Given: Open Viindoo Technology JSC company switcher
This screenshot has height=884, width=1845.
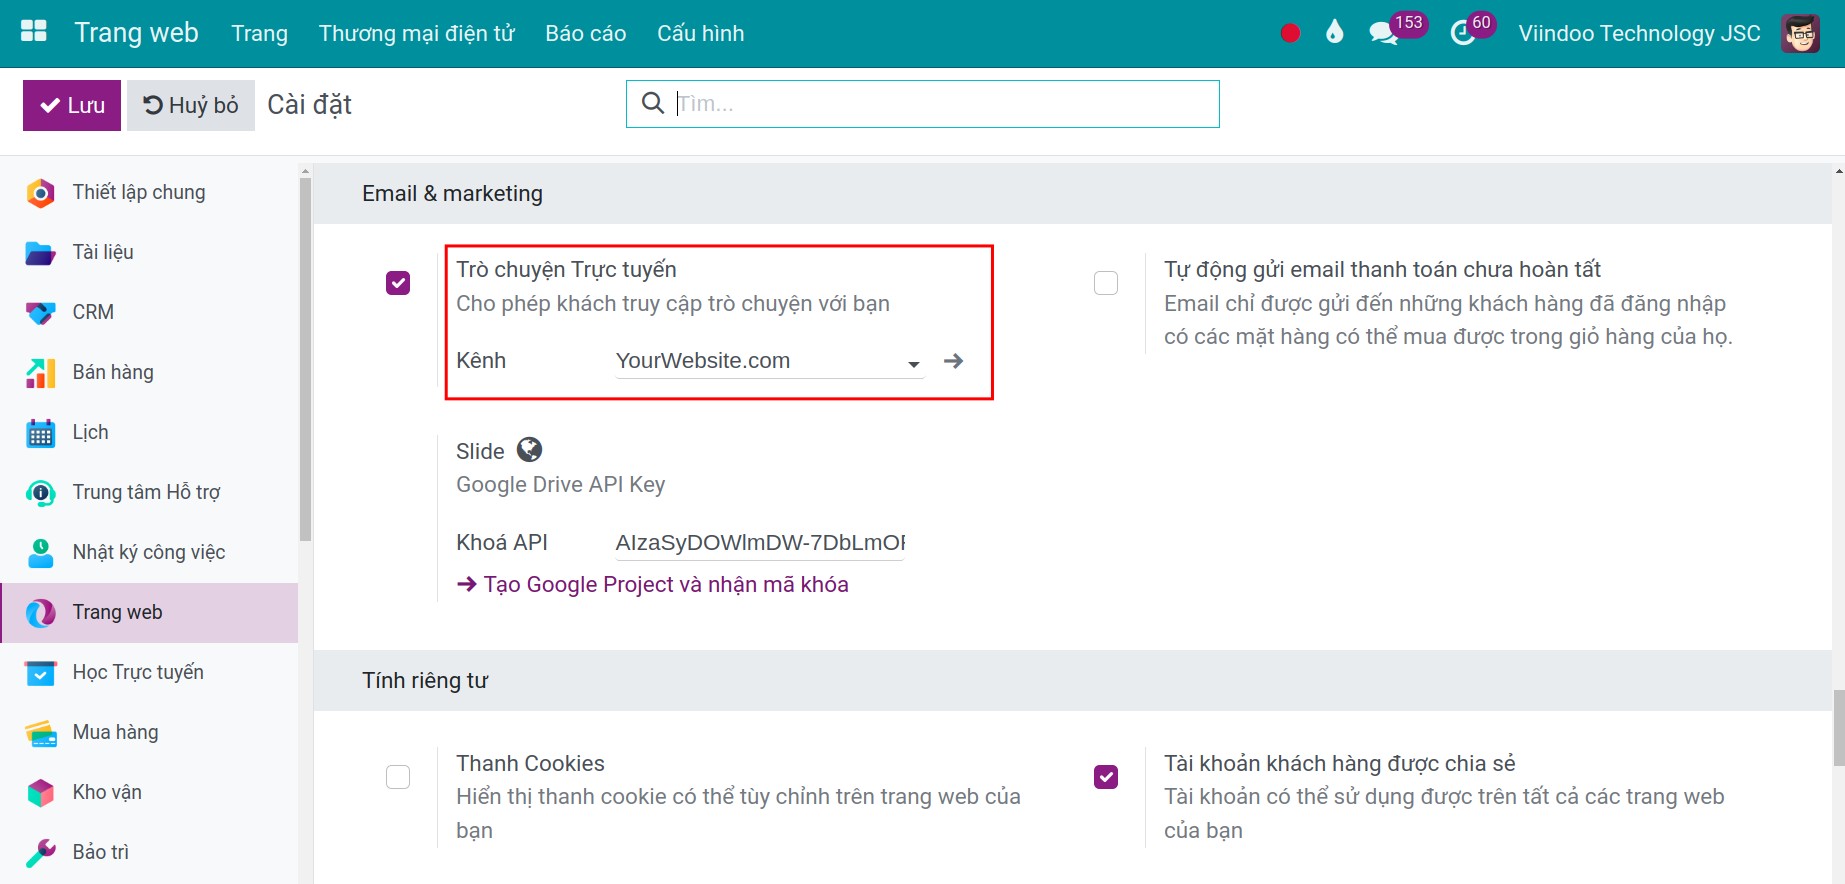Looking at the screenshot, I should click(1639, 34).
